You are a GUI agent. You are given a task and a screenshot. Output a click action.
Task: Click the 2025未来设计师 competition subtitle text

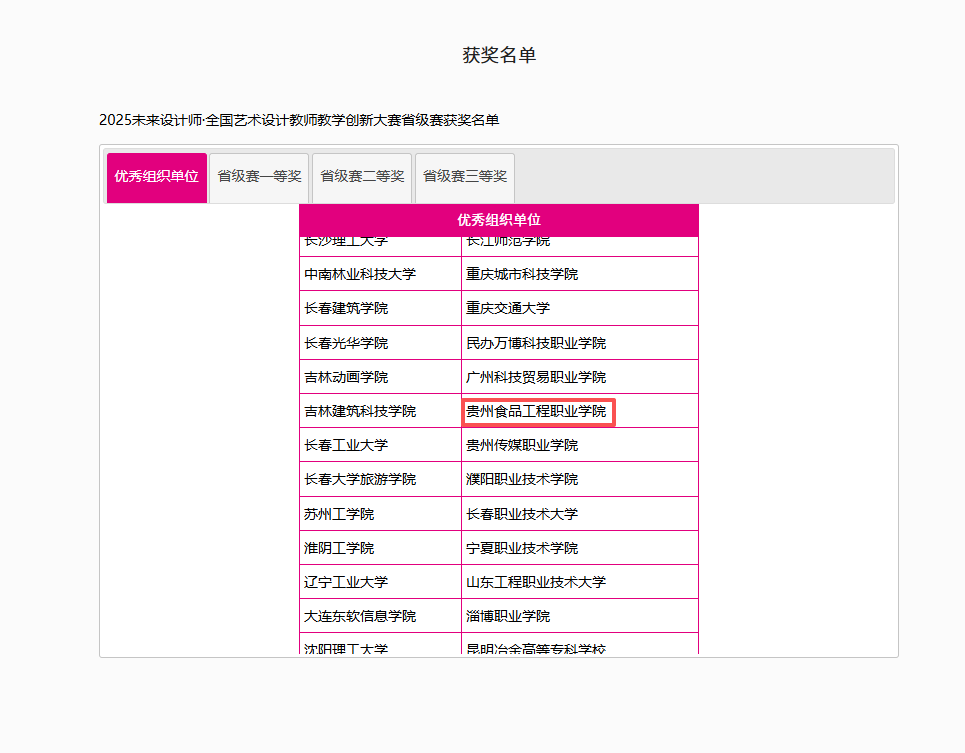click(x=299, y=120)
